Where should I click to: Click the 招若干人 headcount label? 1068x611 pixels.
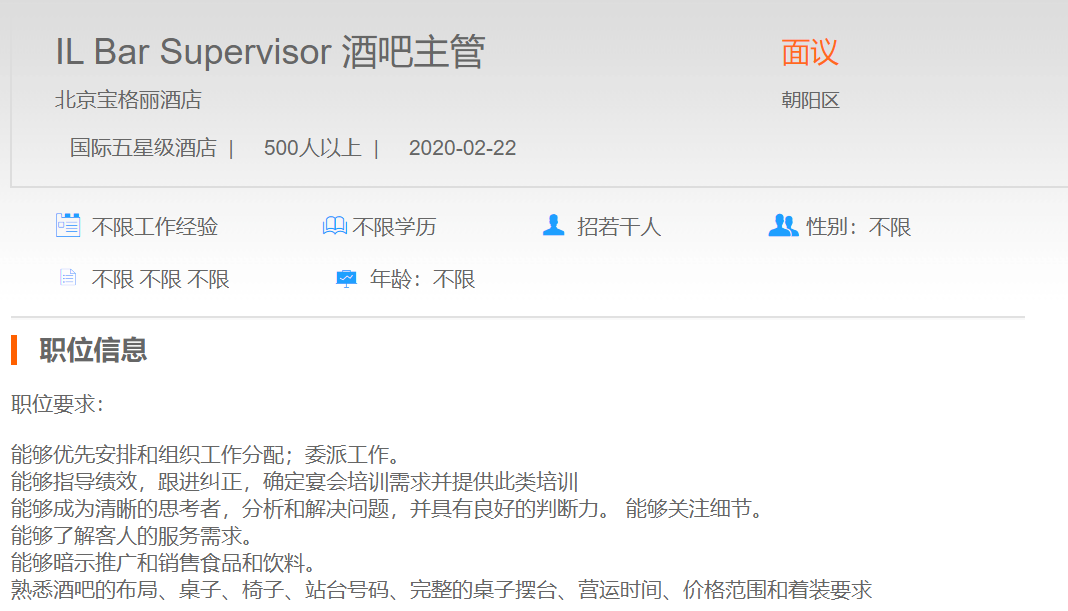tap(619, 227)
